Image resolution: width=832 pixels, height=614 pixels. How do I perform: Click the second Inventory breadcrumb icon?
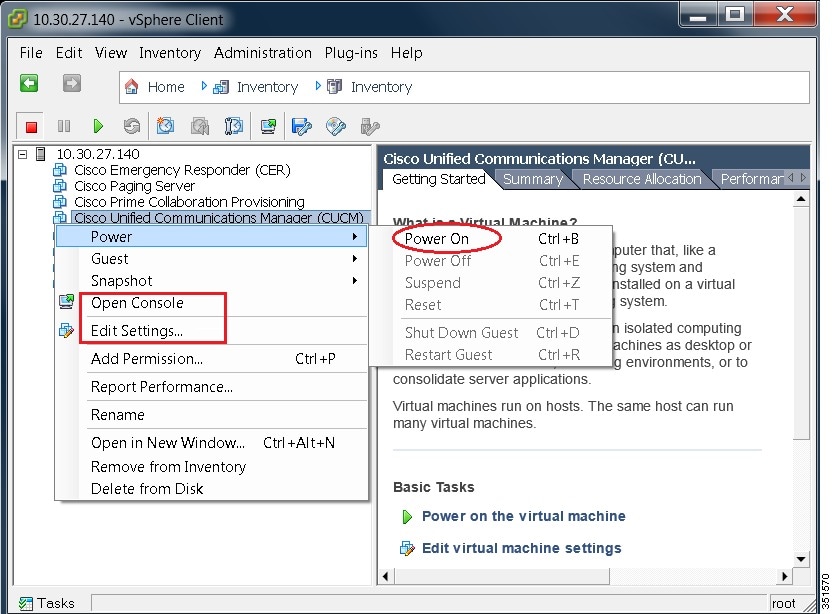334,86
